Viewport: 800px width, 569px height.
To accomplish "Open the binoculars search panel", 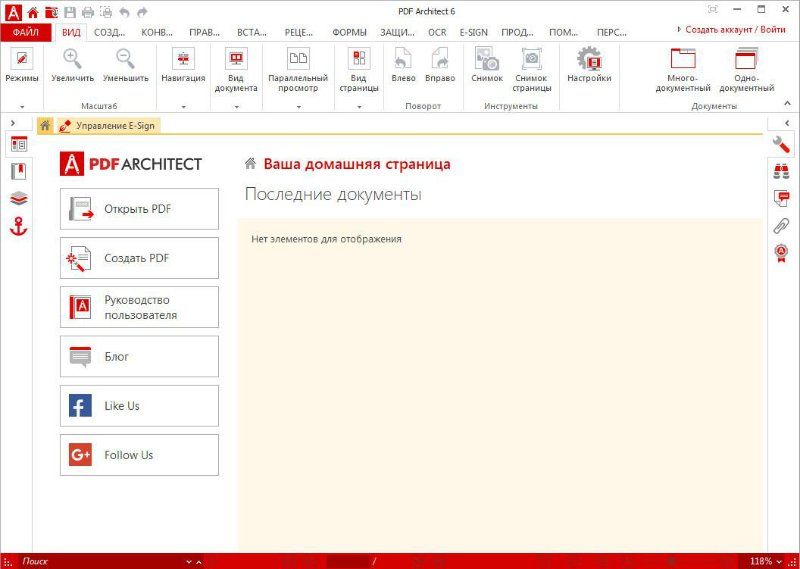I will (781, 171).
